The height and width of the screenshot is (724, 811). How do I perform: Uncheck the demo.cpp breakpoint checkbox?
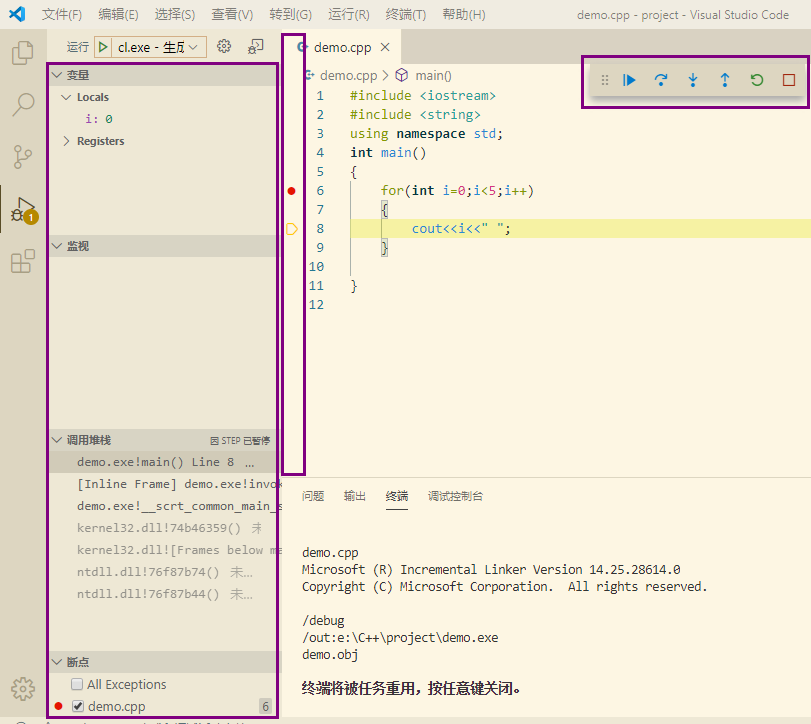(78, 706)
